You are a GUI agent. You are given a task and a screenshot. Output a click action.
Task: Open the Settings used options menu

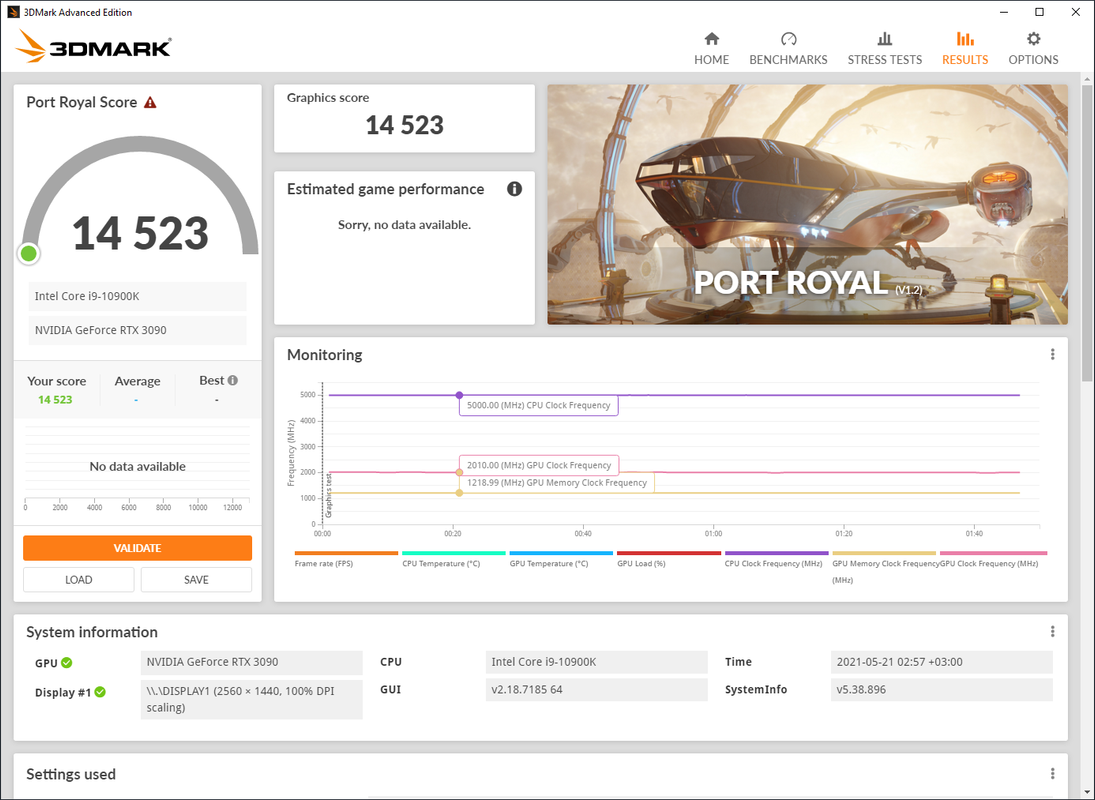(x=1052, y=773)
